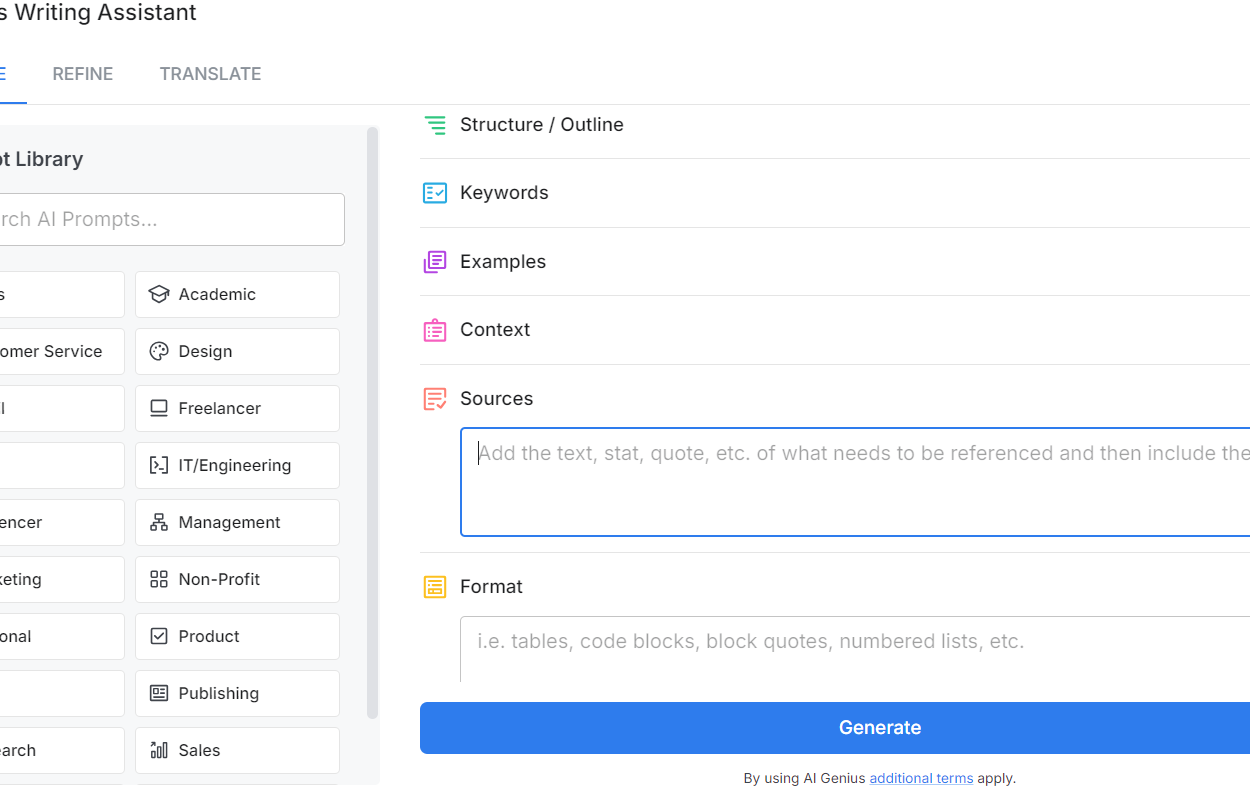Click the code brackets icon for IT/Engineering
Viewport: 1250px width, 787px height.
[159, 465]
